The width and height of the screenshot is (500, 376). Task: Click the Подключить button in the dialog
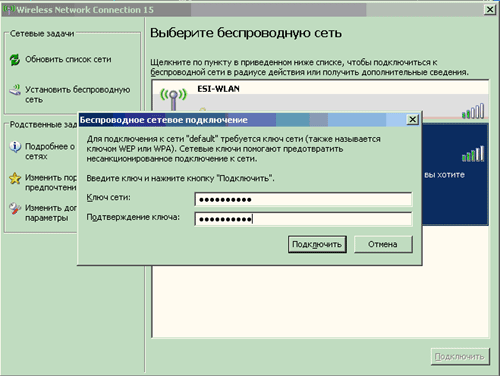[x=317, y=244]
